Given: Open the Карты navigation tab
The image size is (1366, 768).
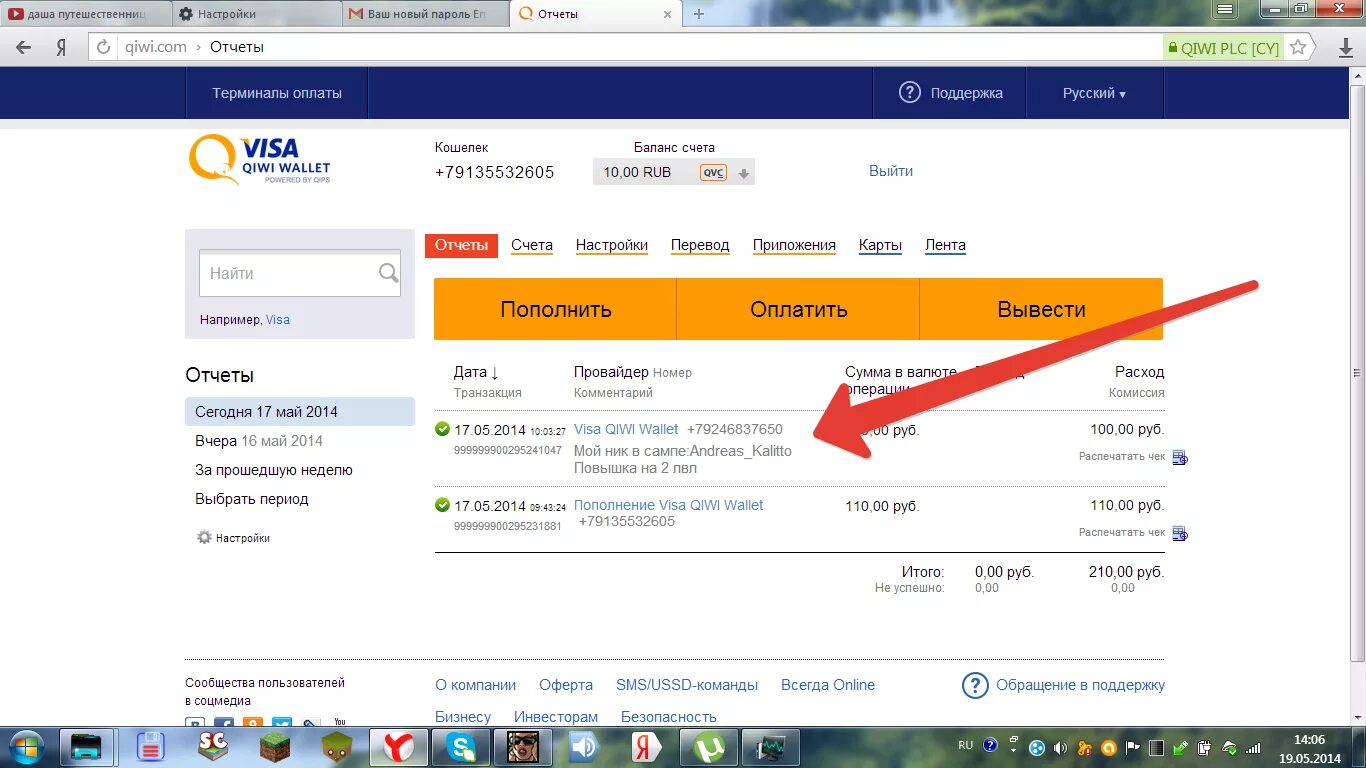Looking at the screenshot, I should (880, 245).
